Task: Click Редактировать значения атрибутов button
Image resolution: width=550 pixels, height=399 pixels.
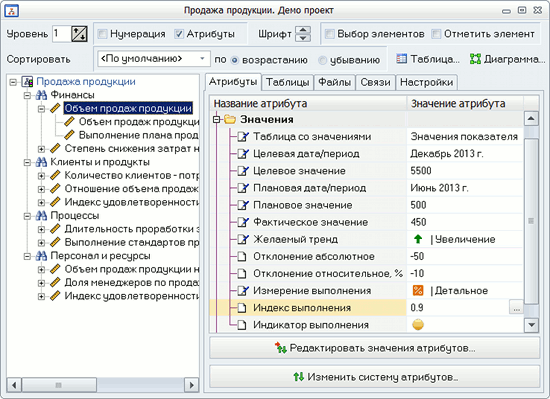Action: click(375, 348)
